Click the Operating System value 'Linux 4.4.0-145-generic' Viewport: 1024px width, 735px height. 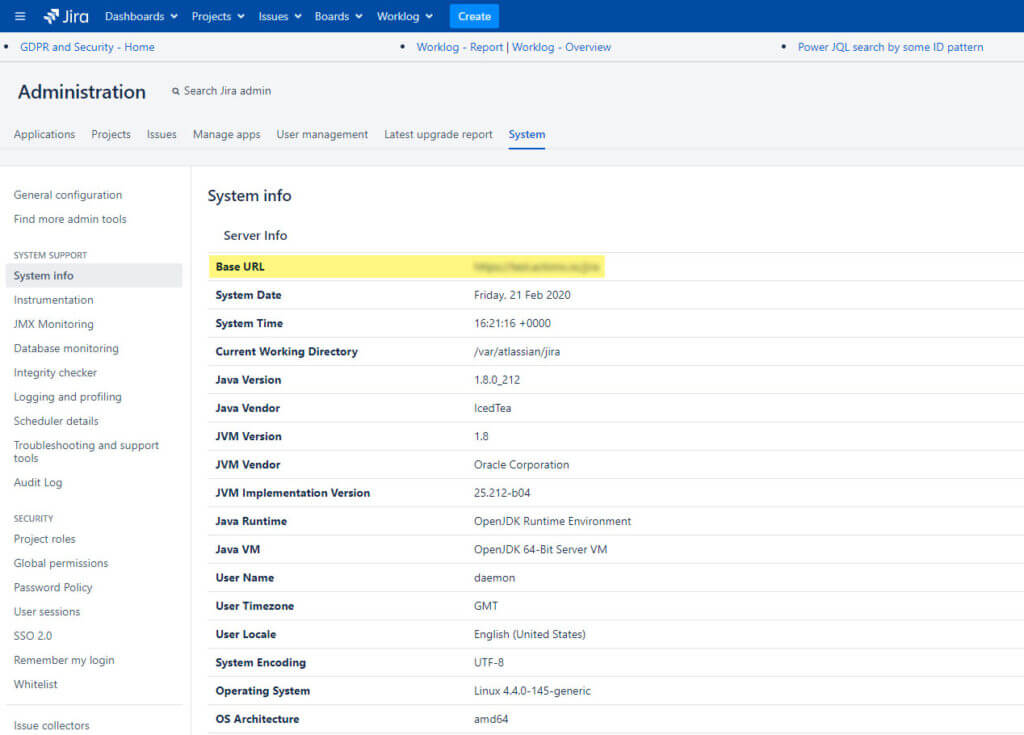point(532,691)
